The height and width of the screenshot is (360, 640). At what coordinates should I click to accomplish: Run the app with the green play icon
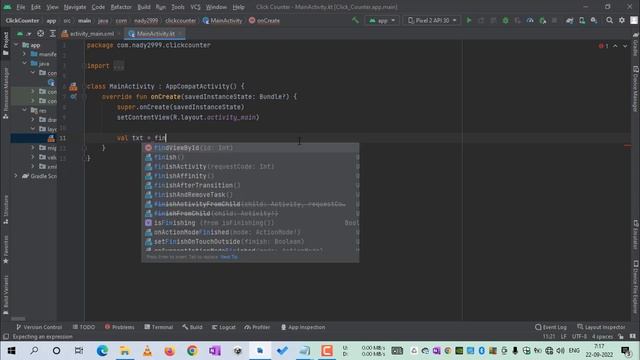[469, 20]
